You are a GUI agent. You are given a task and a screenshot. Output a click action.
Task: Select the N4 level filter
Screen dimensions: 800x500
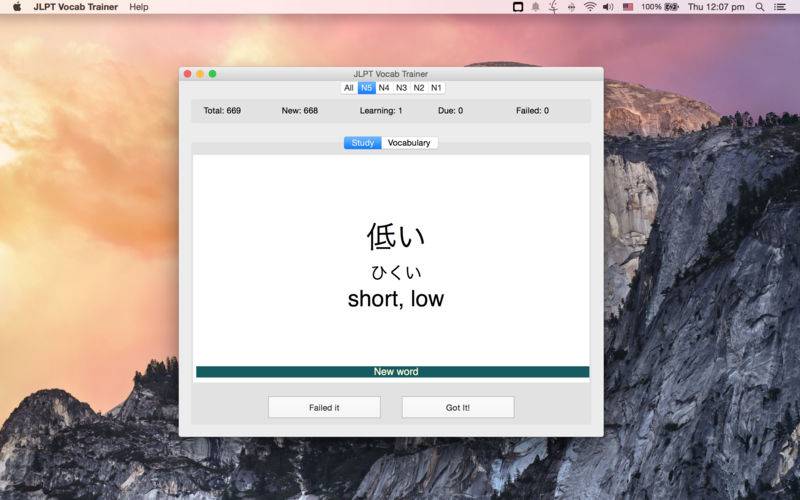[384, 88]
